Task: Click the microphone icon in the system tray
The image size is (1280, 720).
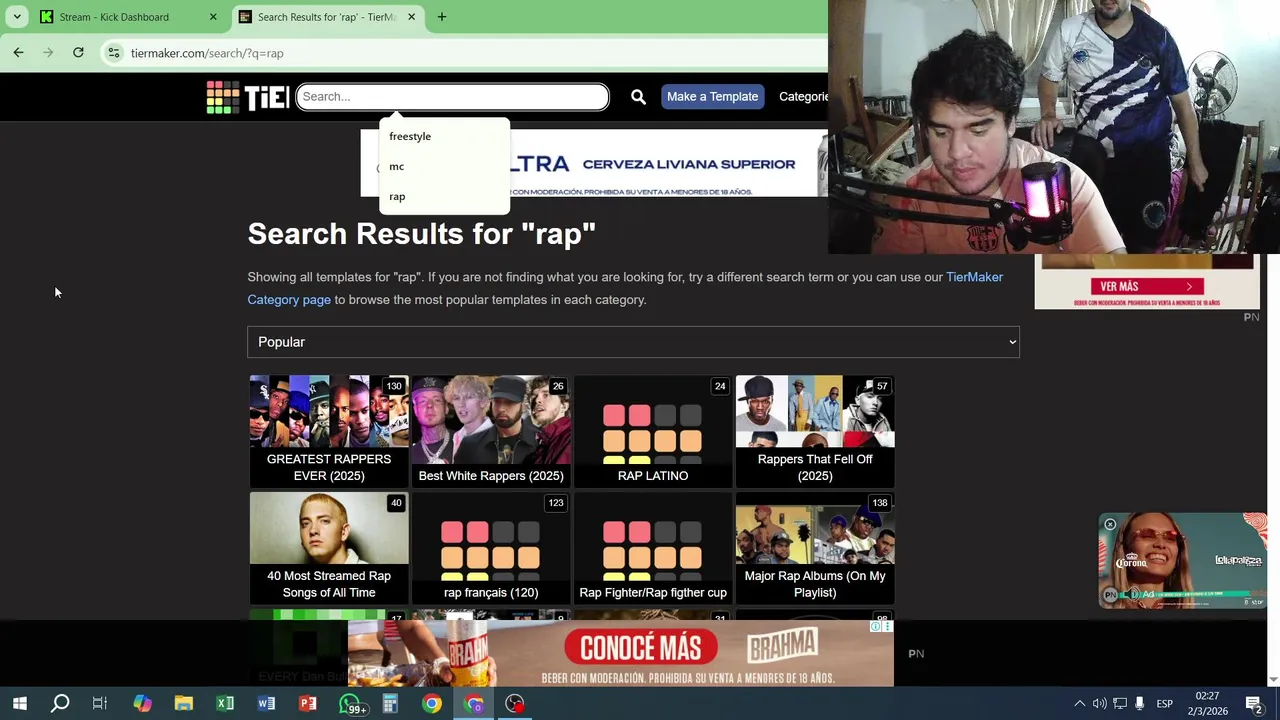Action: 1139,704
